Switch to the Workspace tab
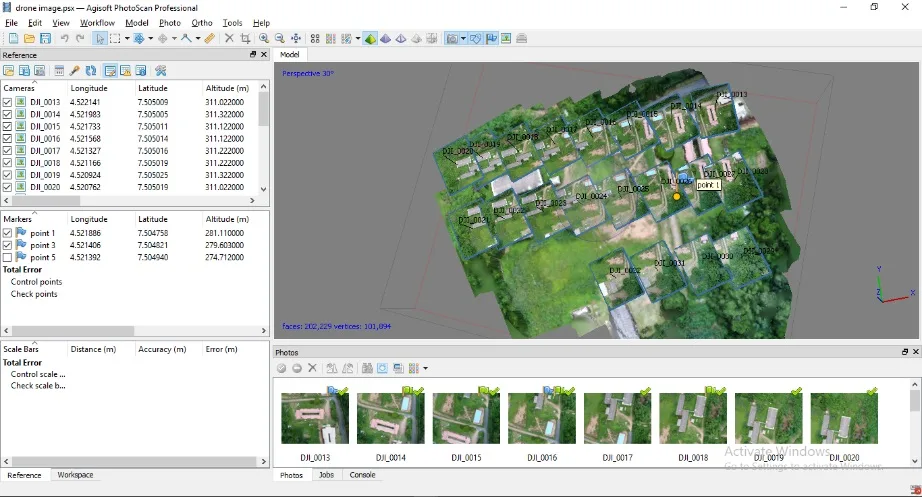Screen dimensions: 922x497 pos(75,475)
